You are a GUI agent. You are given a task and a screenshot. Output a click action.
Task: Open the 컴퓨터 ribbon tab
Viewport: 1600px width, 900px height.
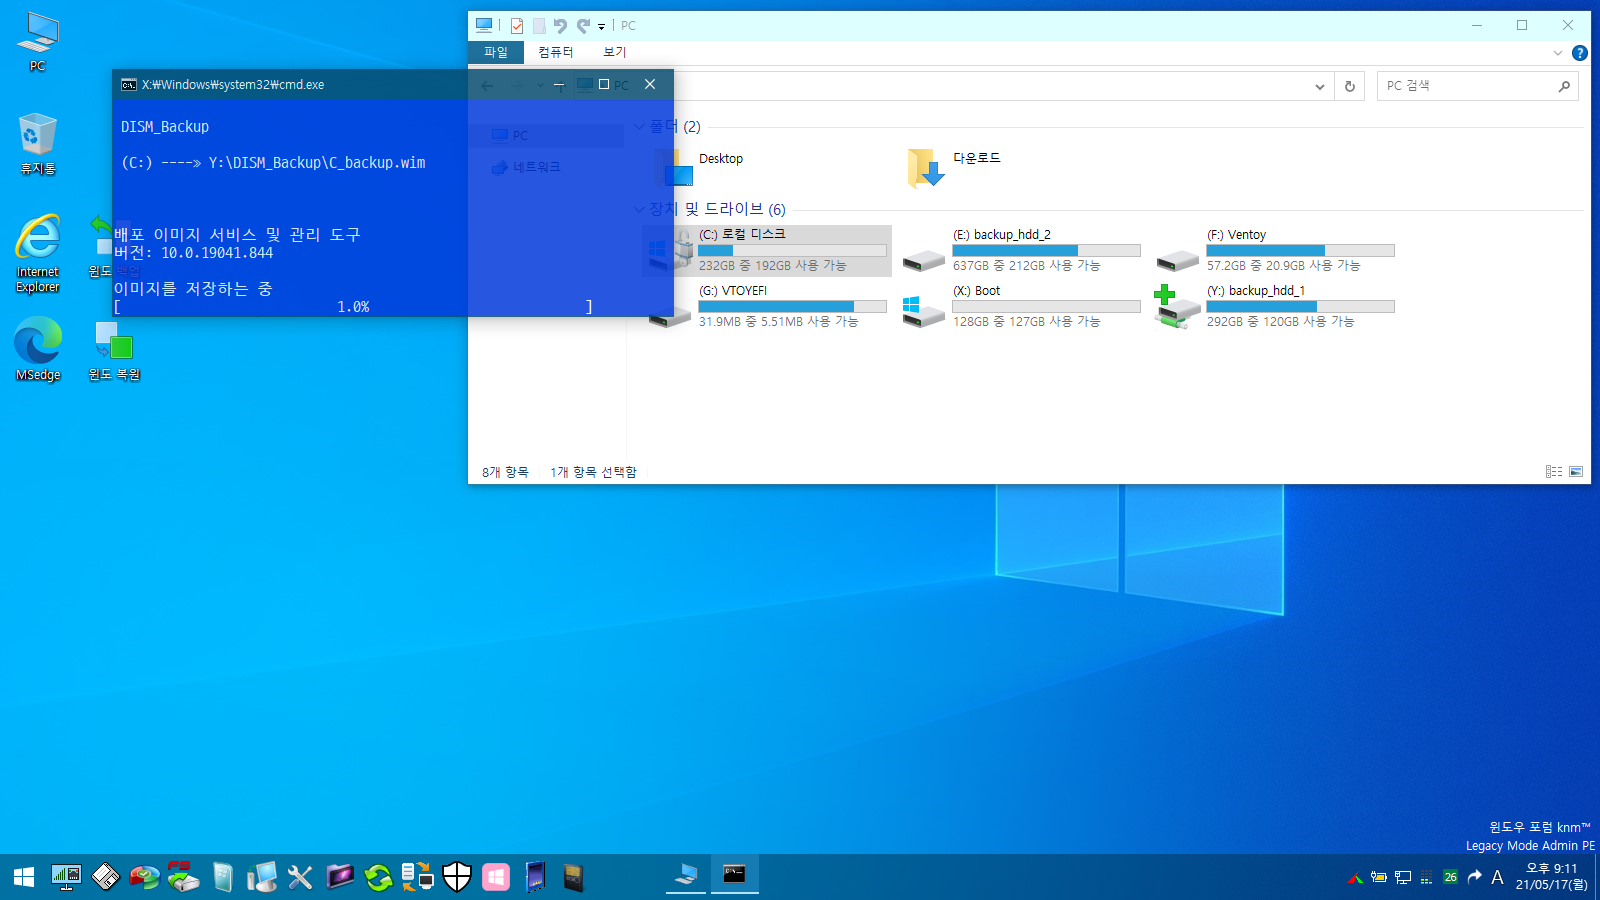point(556,52)
